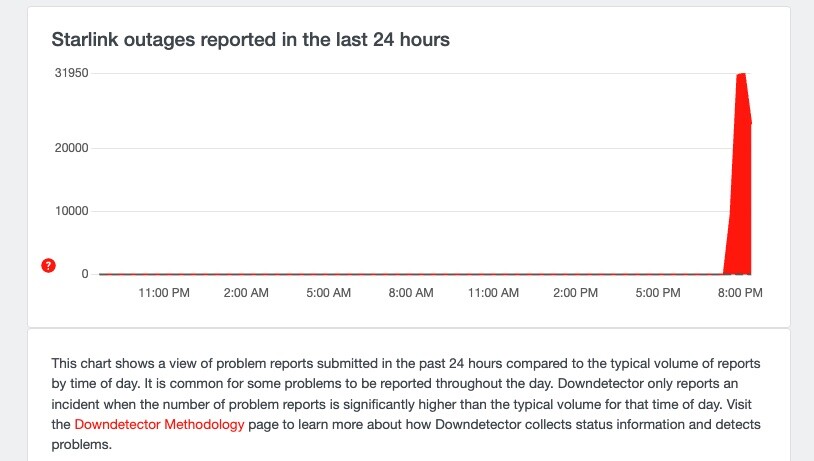Select the 5:00 PM time label
Image resolution: width=814 pixels, height=461 pixels.
click(657, 293)
